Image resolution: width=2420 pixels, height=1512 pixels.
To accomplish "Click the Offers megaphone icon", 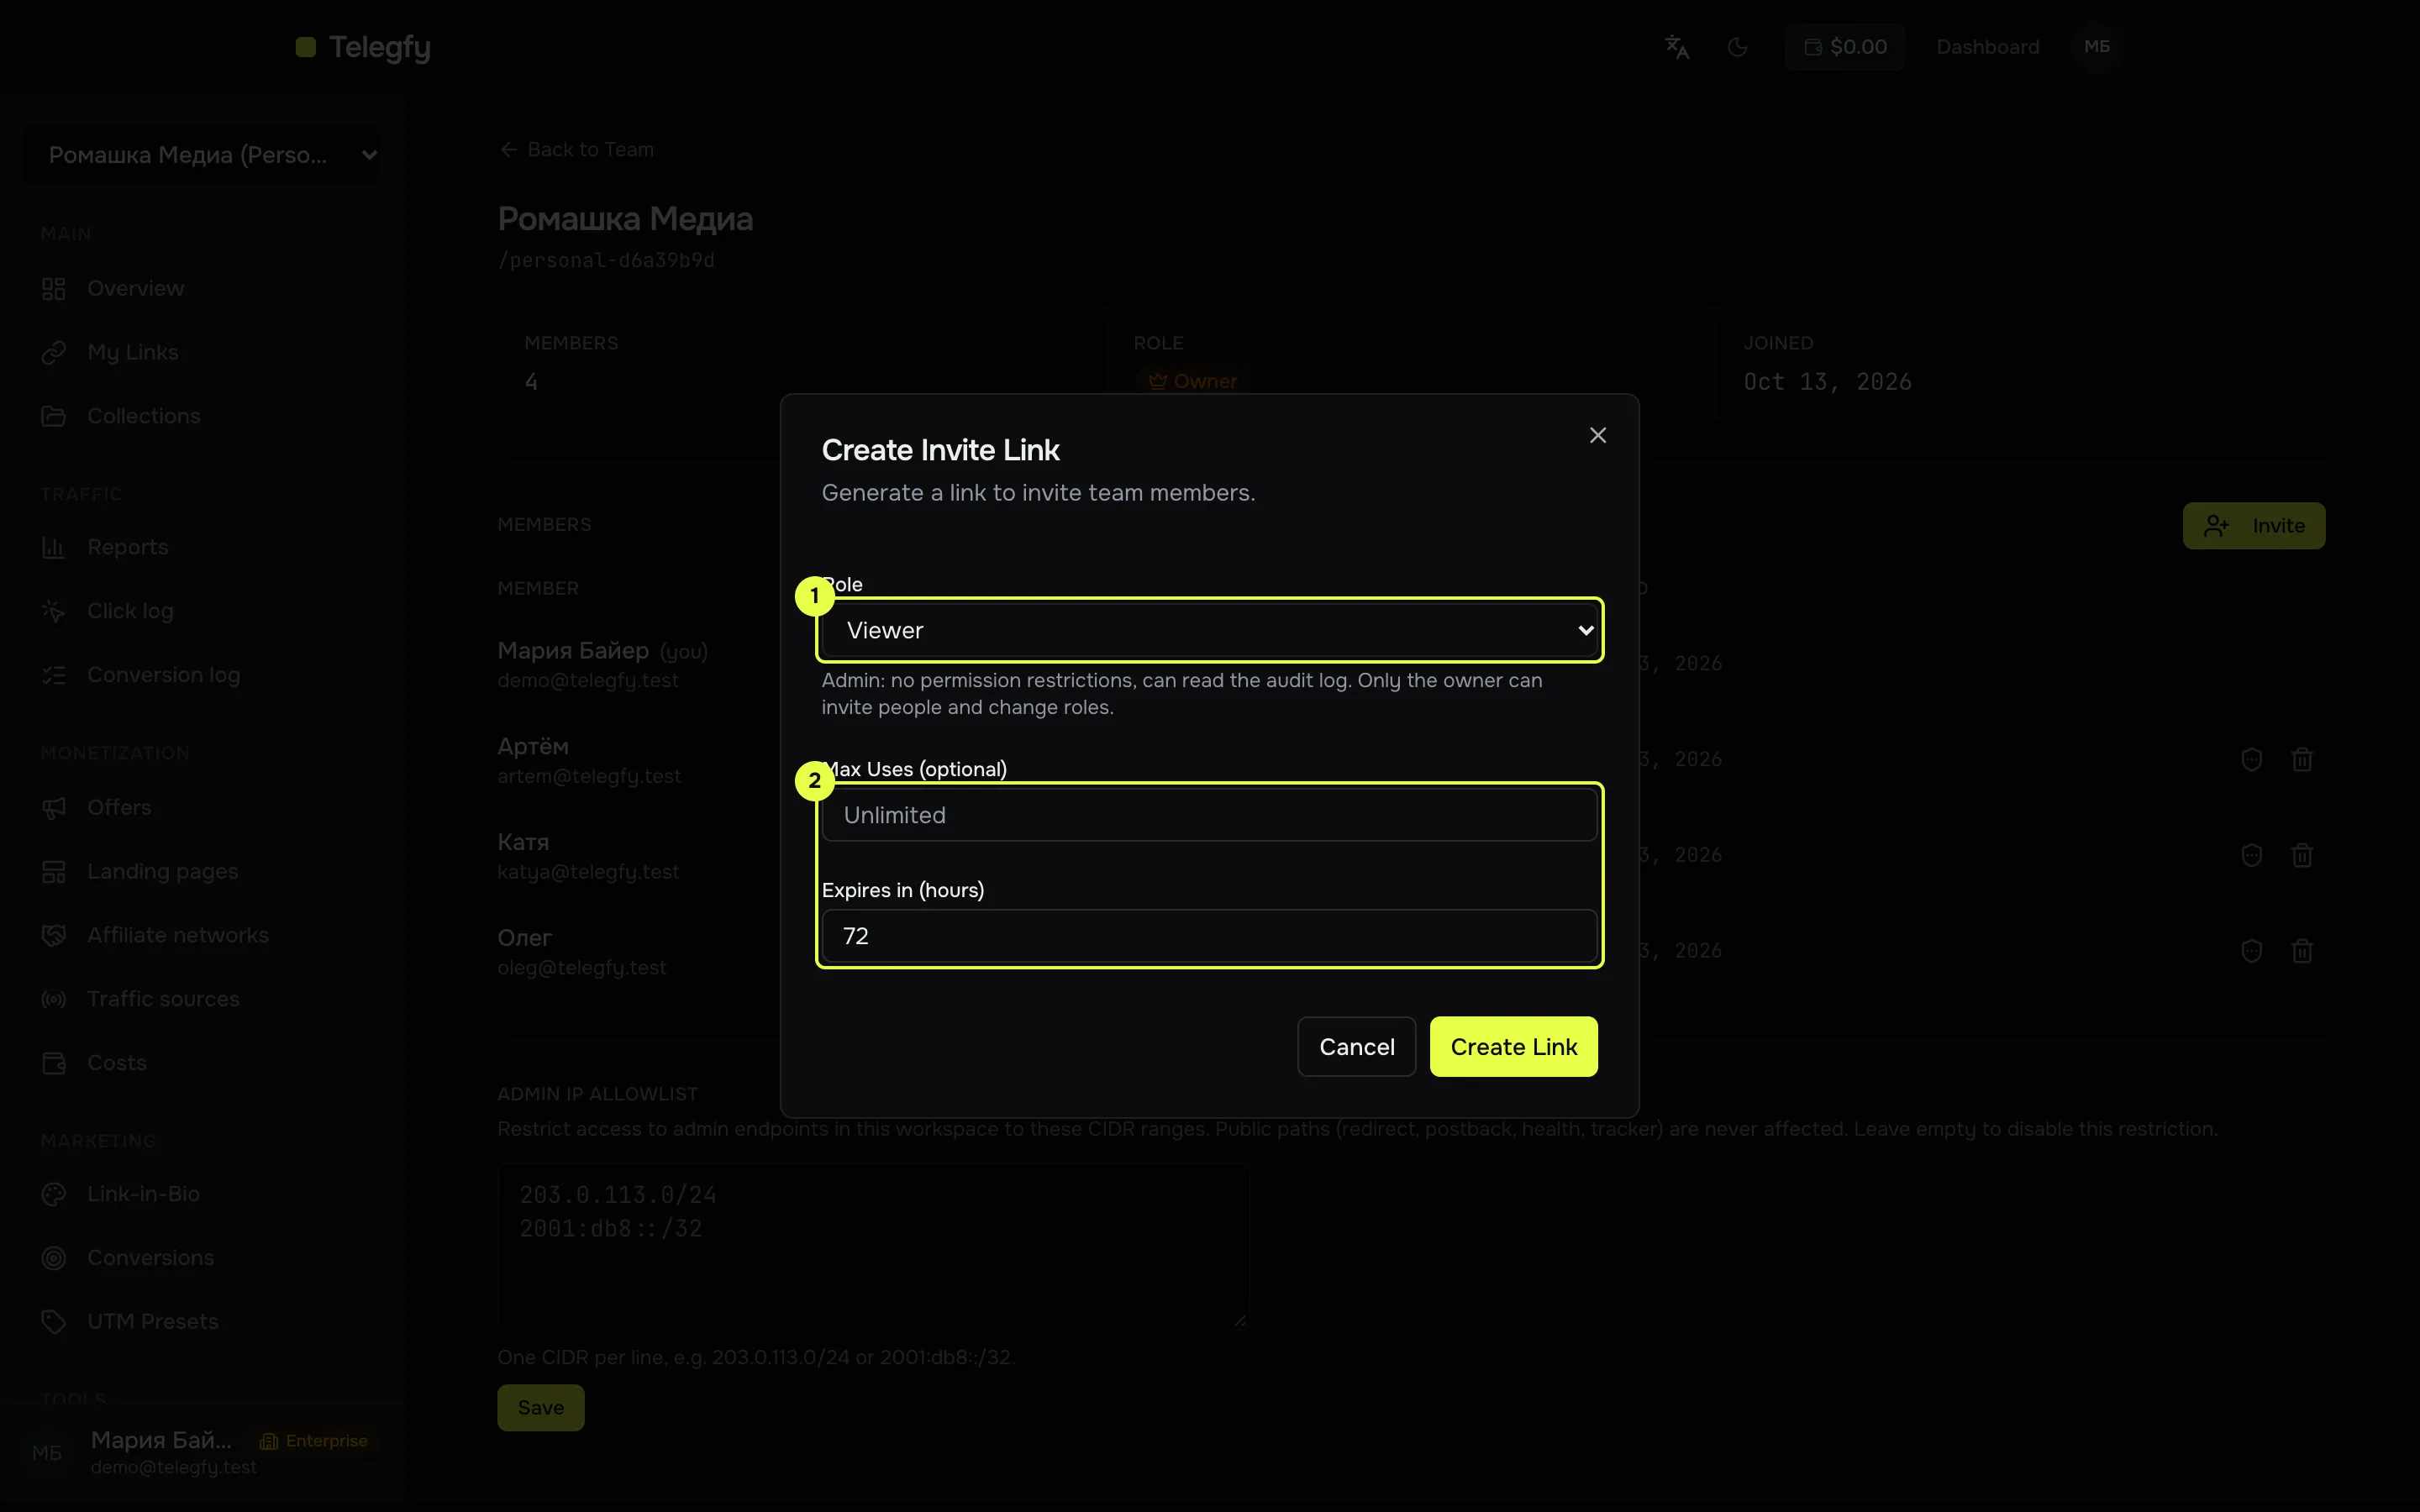I will click(54, 808).
